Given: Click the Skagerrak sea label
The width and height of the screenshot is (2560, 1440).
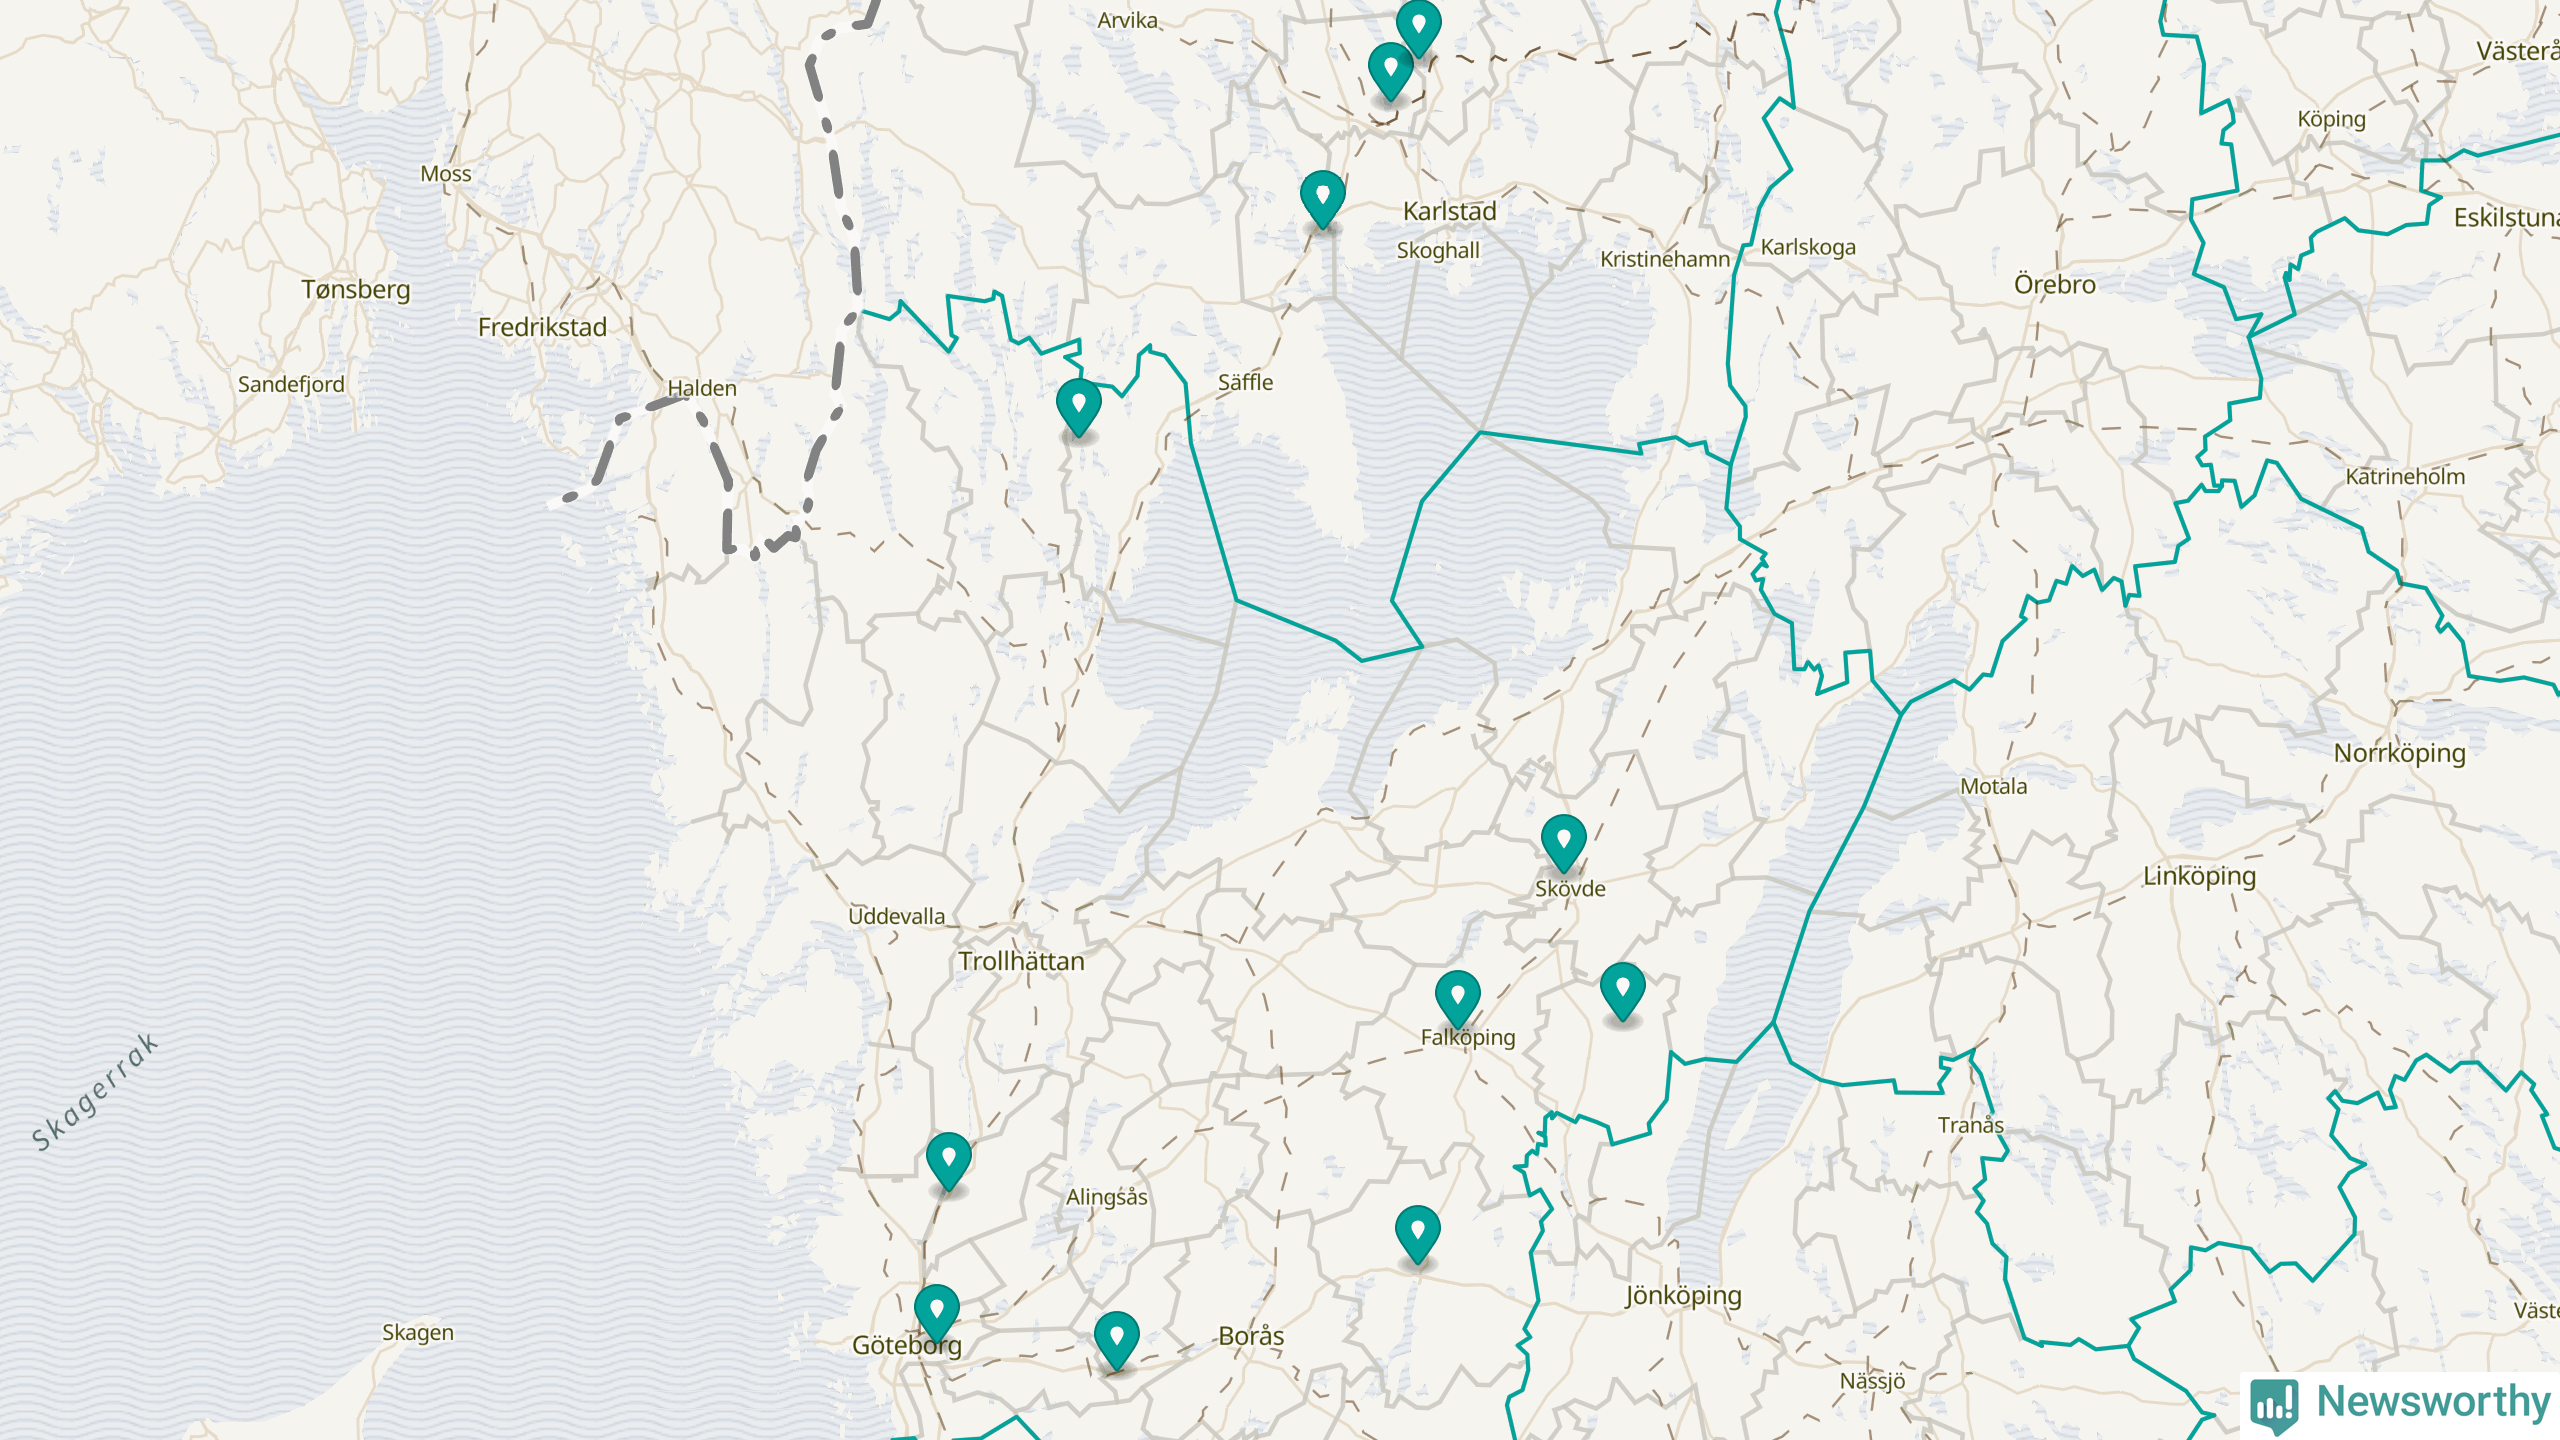Looking at the screenshot, I should 94,1092.
